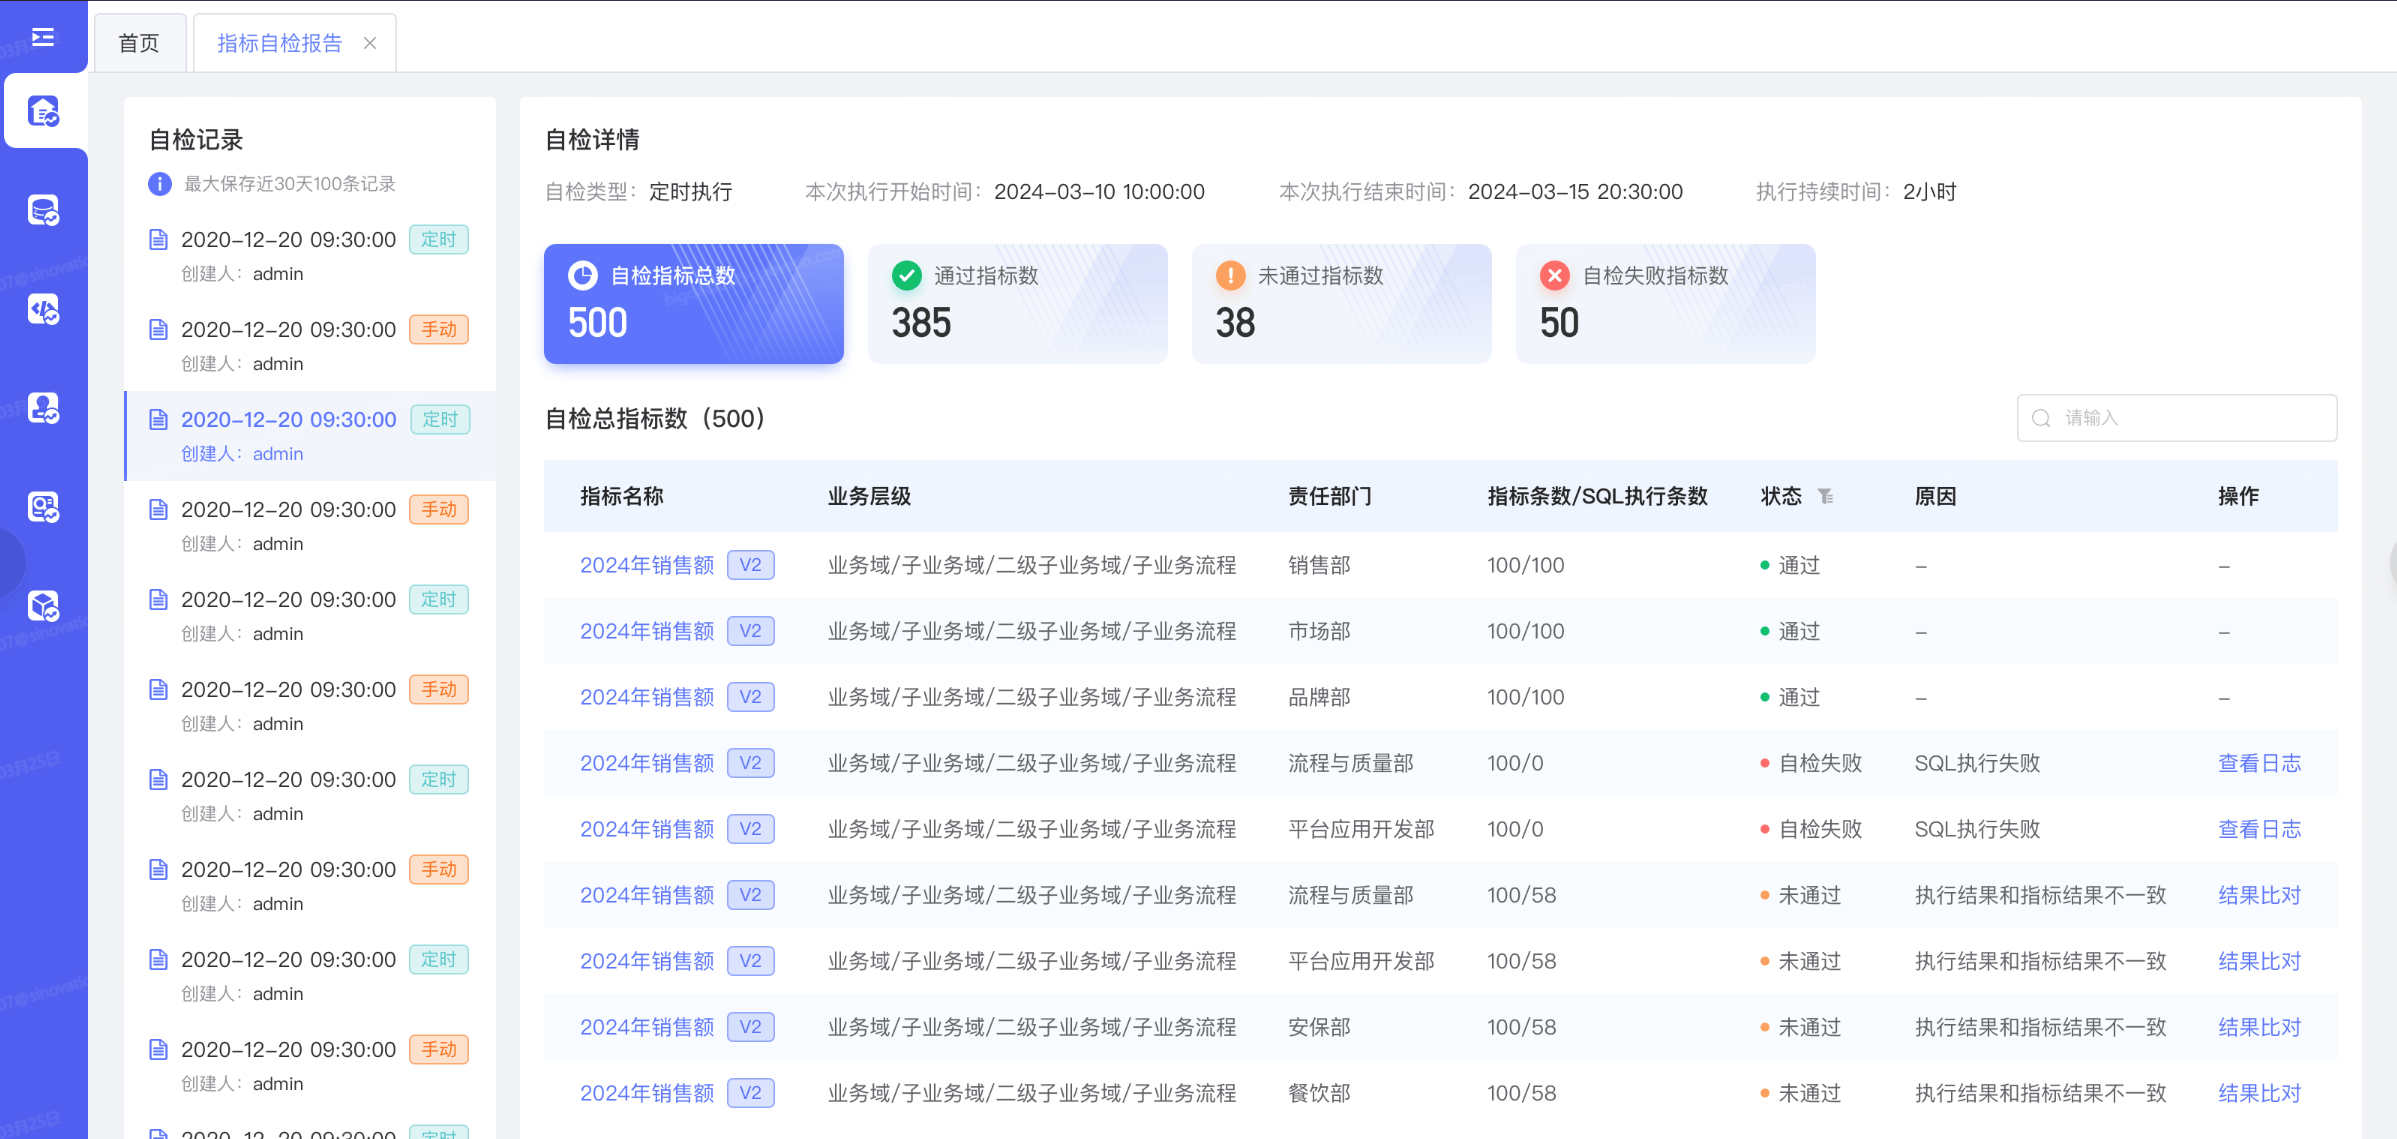Viewport: 2397px width, 1139px height.
Task: Click the 2小时 duration value
Action: pos(1929,192)
